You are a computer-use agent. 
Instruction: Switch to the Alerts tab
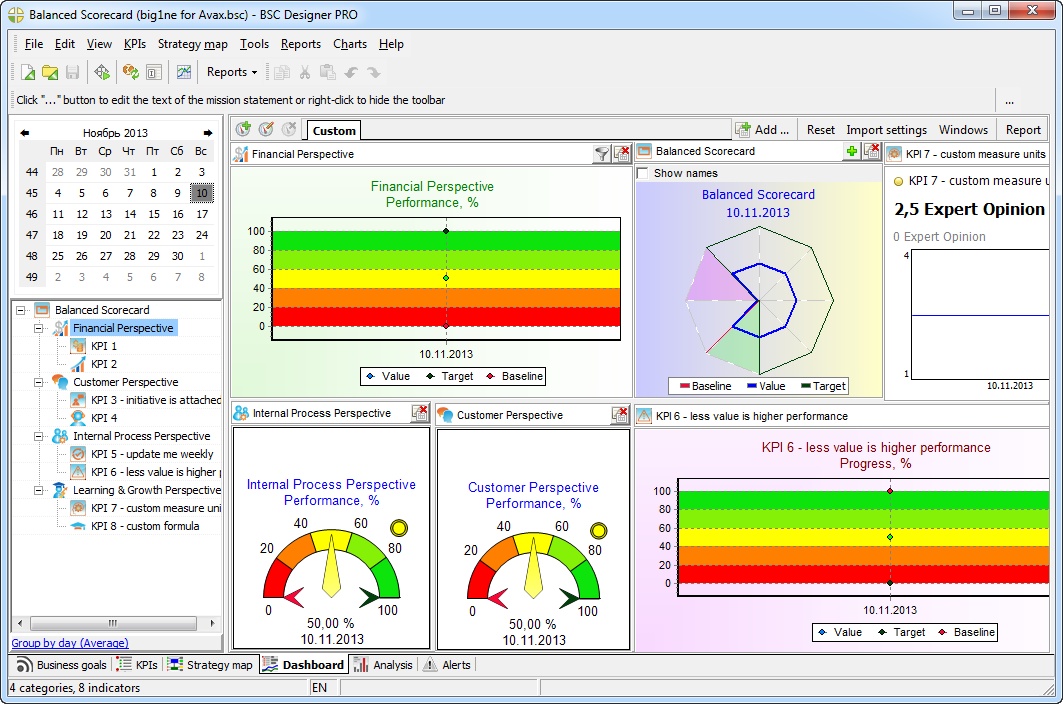(447, 665)
